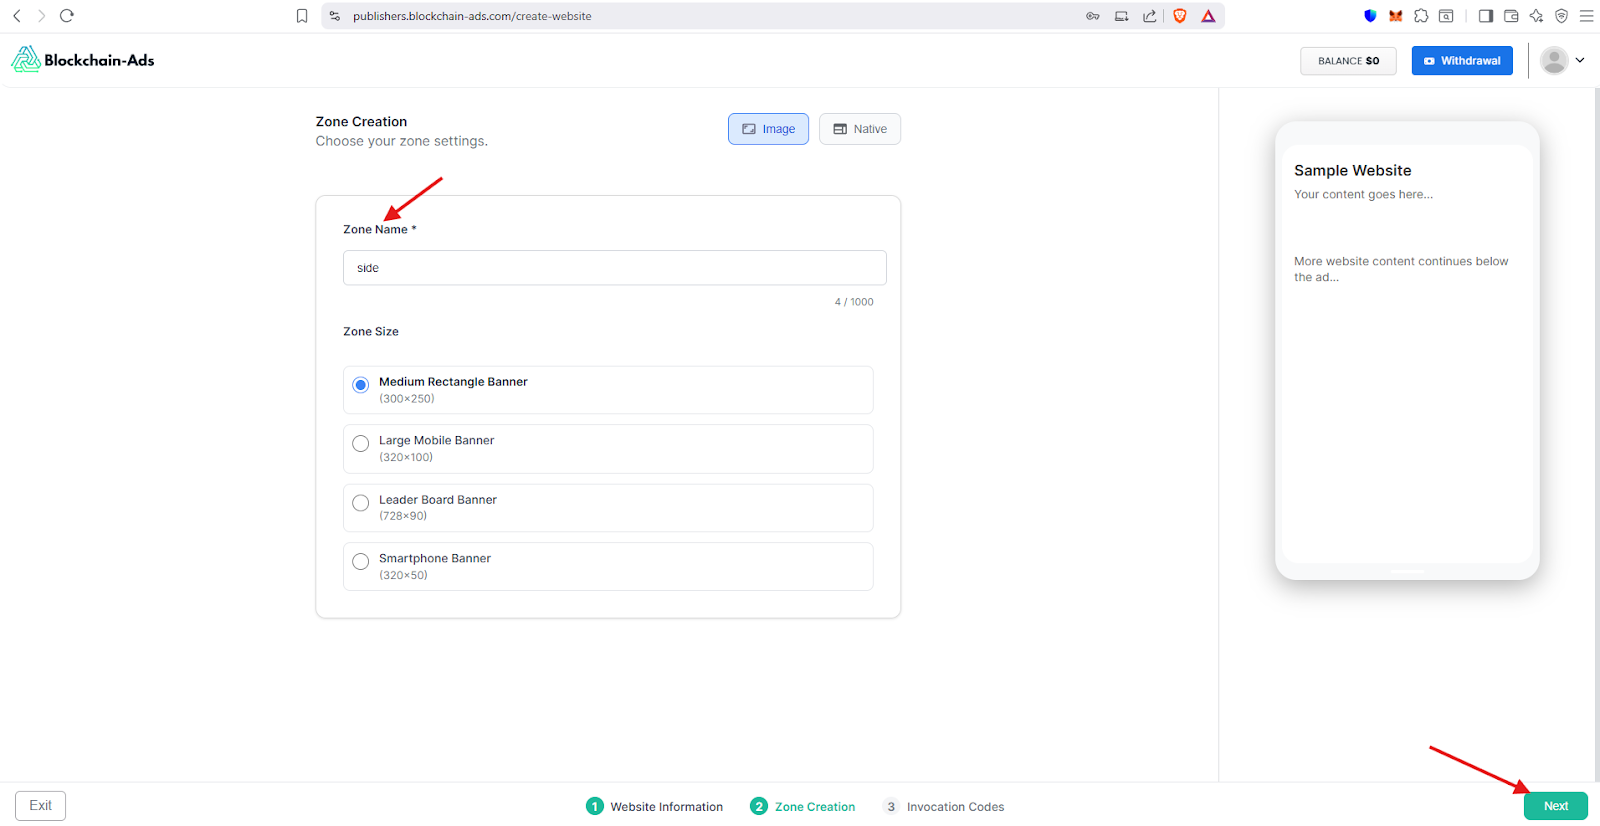Screen dimensions: 1600x826
Task: Click the browser address bar URL
Action: point(472,16)
